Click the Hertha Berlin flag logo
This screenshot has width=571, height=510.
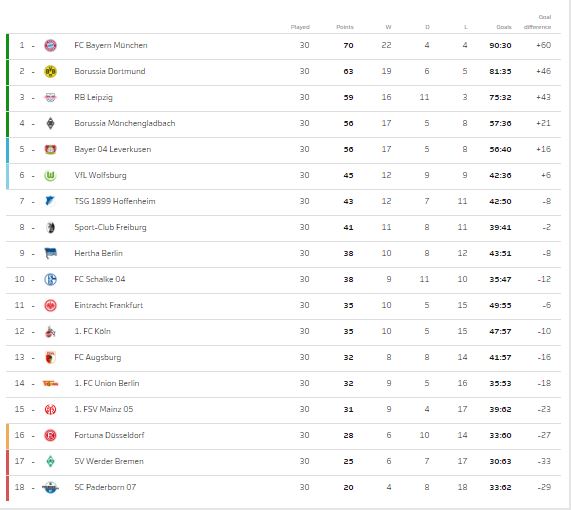pyautogui.click(x=50, y=253)
